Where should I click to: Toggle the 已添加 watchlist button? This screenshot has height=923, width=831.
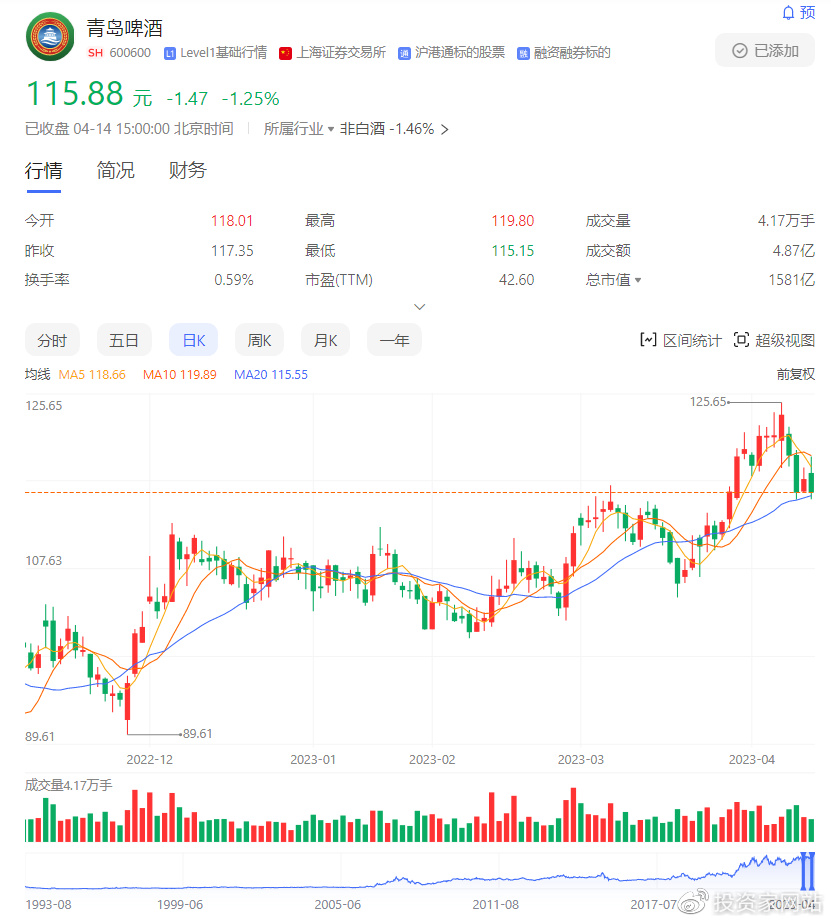(765, 51)
